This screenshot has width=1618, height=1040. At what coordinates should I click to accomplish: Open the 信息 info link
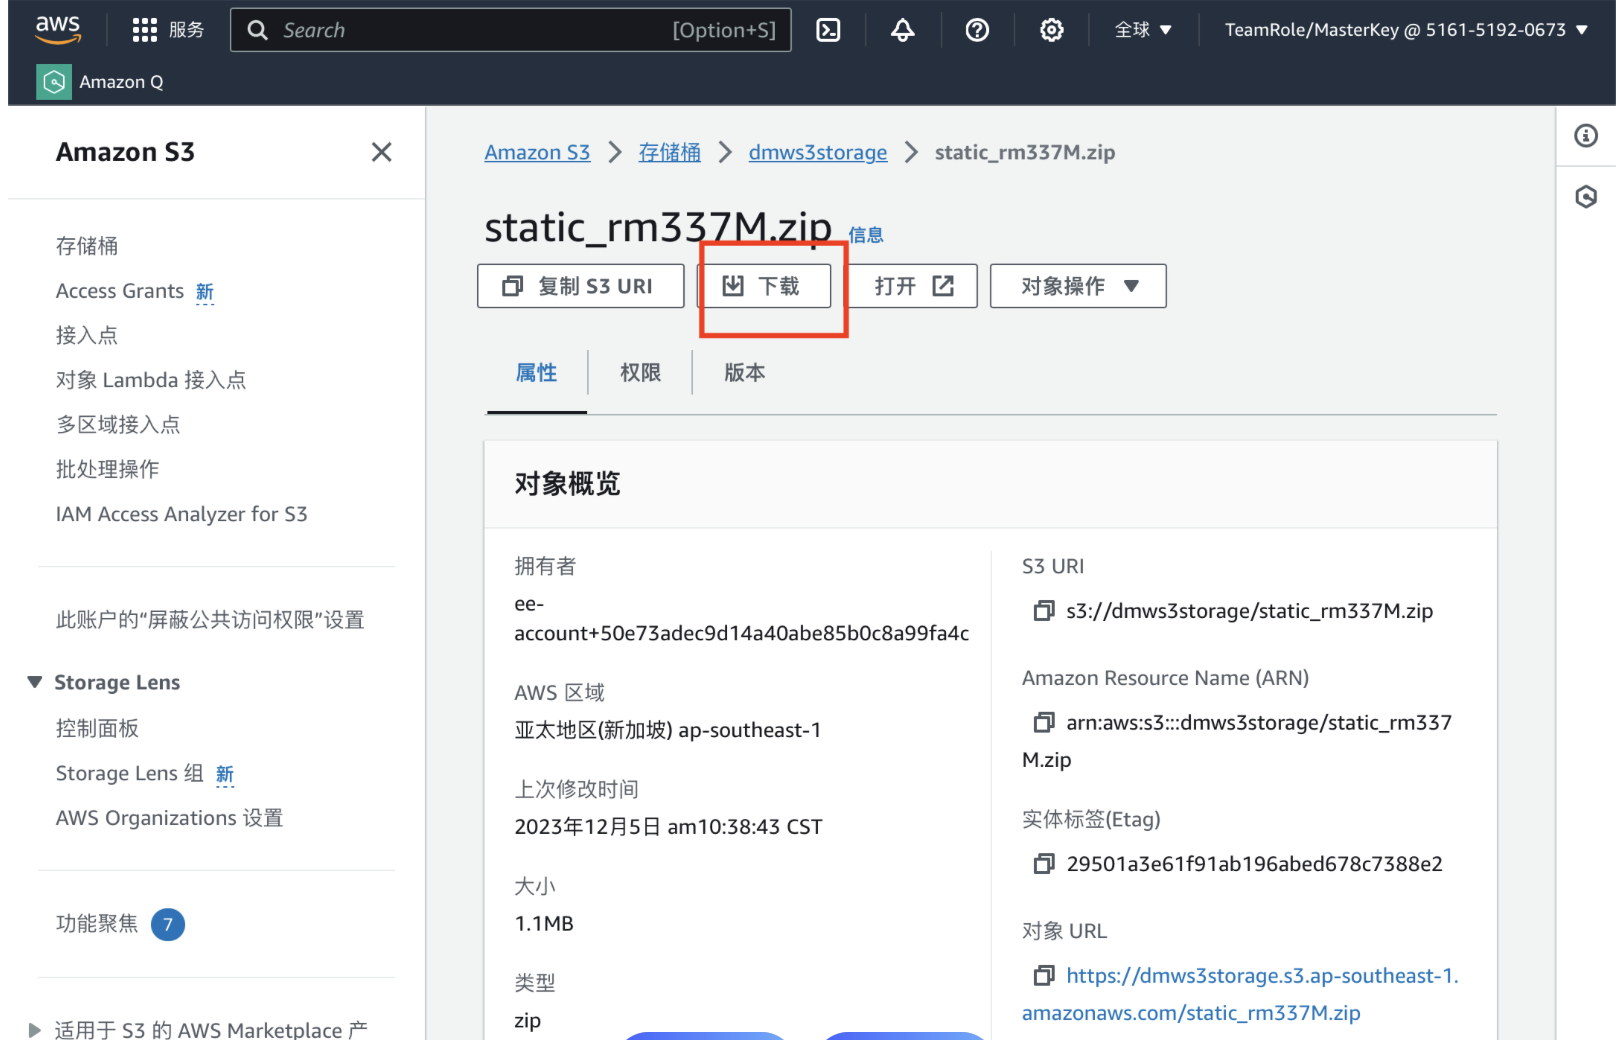coord(866,235)
